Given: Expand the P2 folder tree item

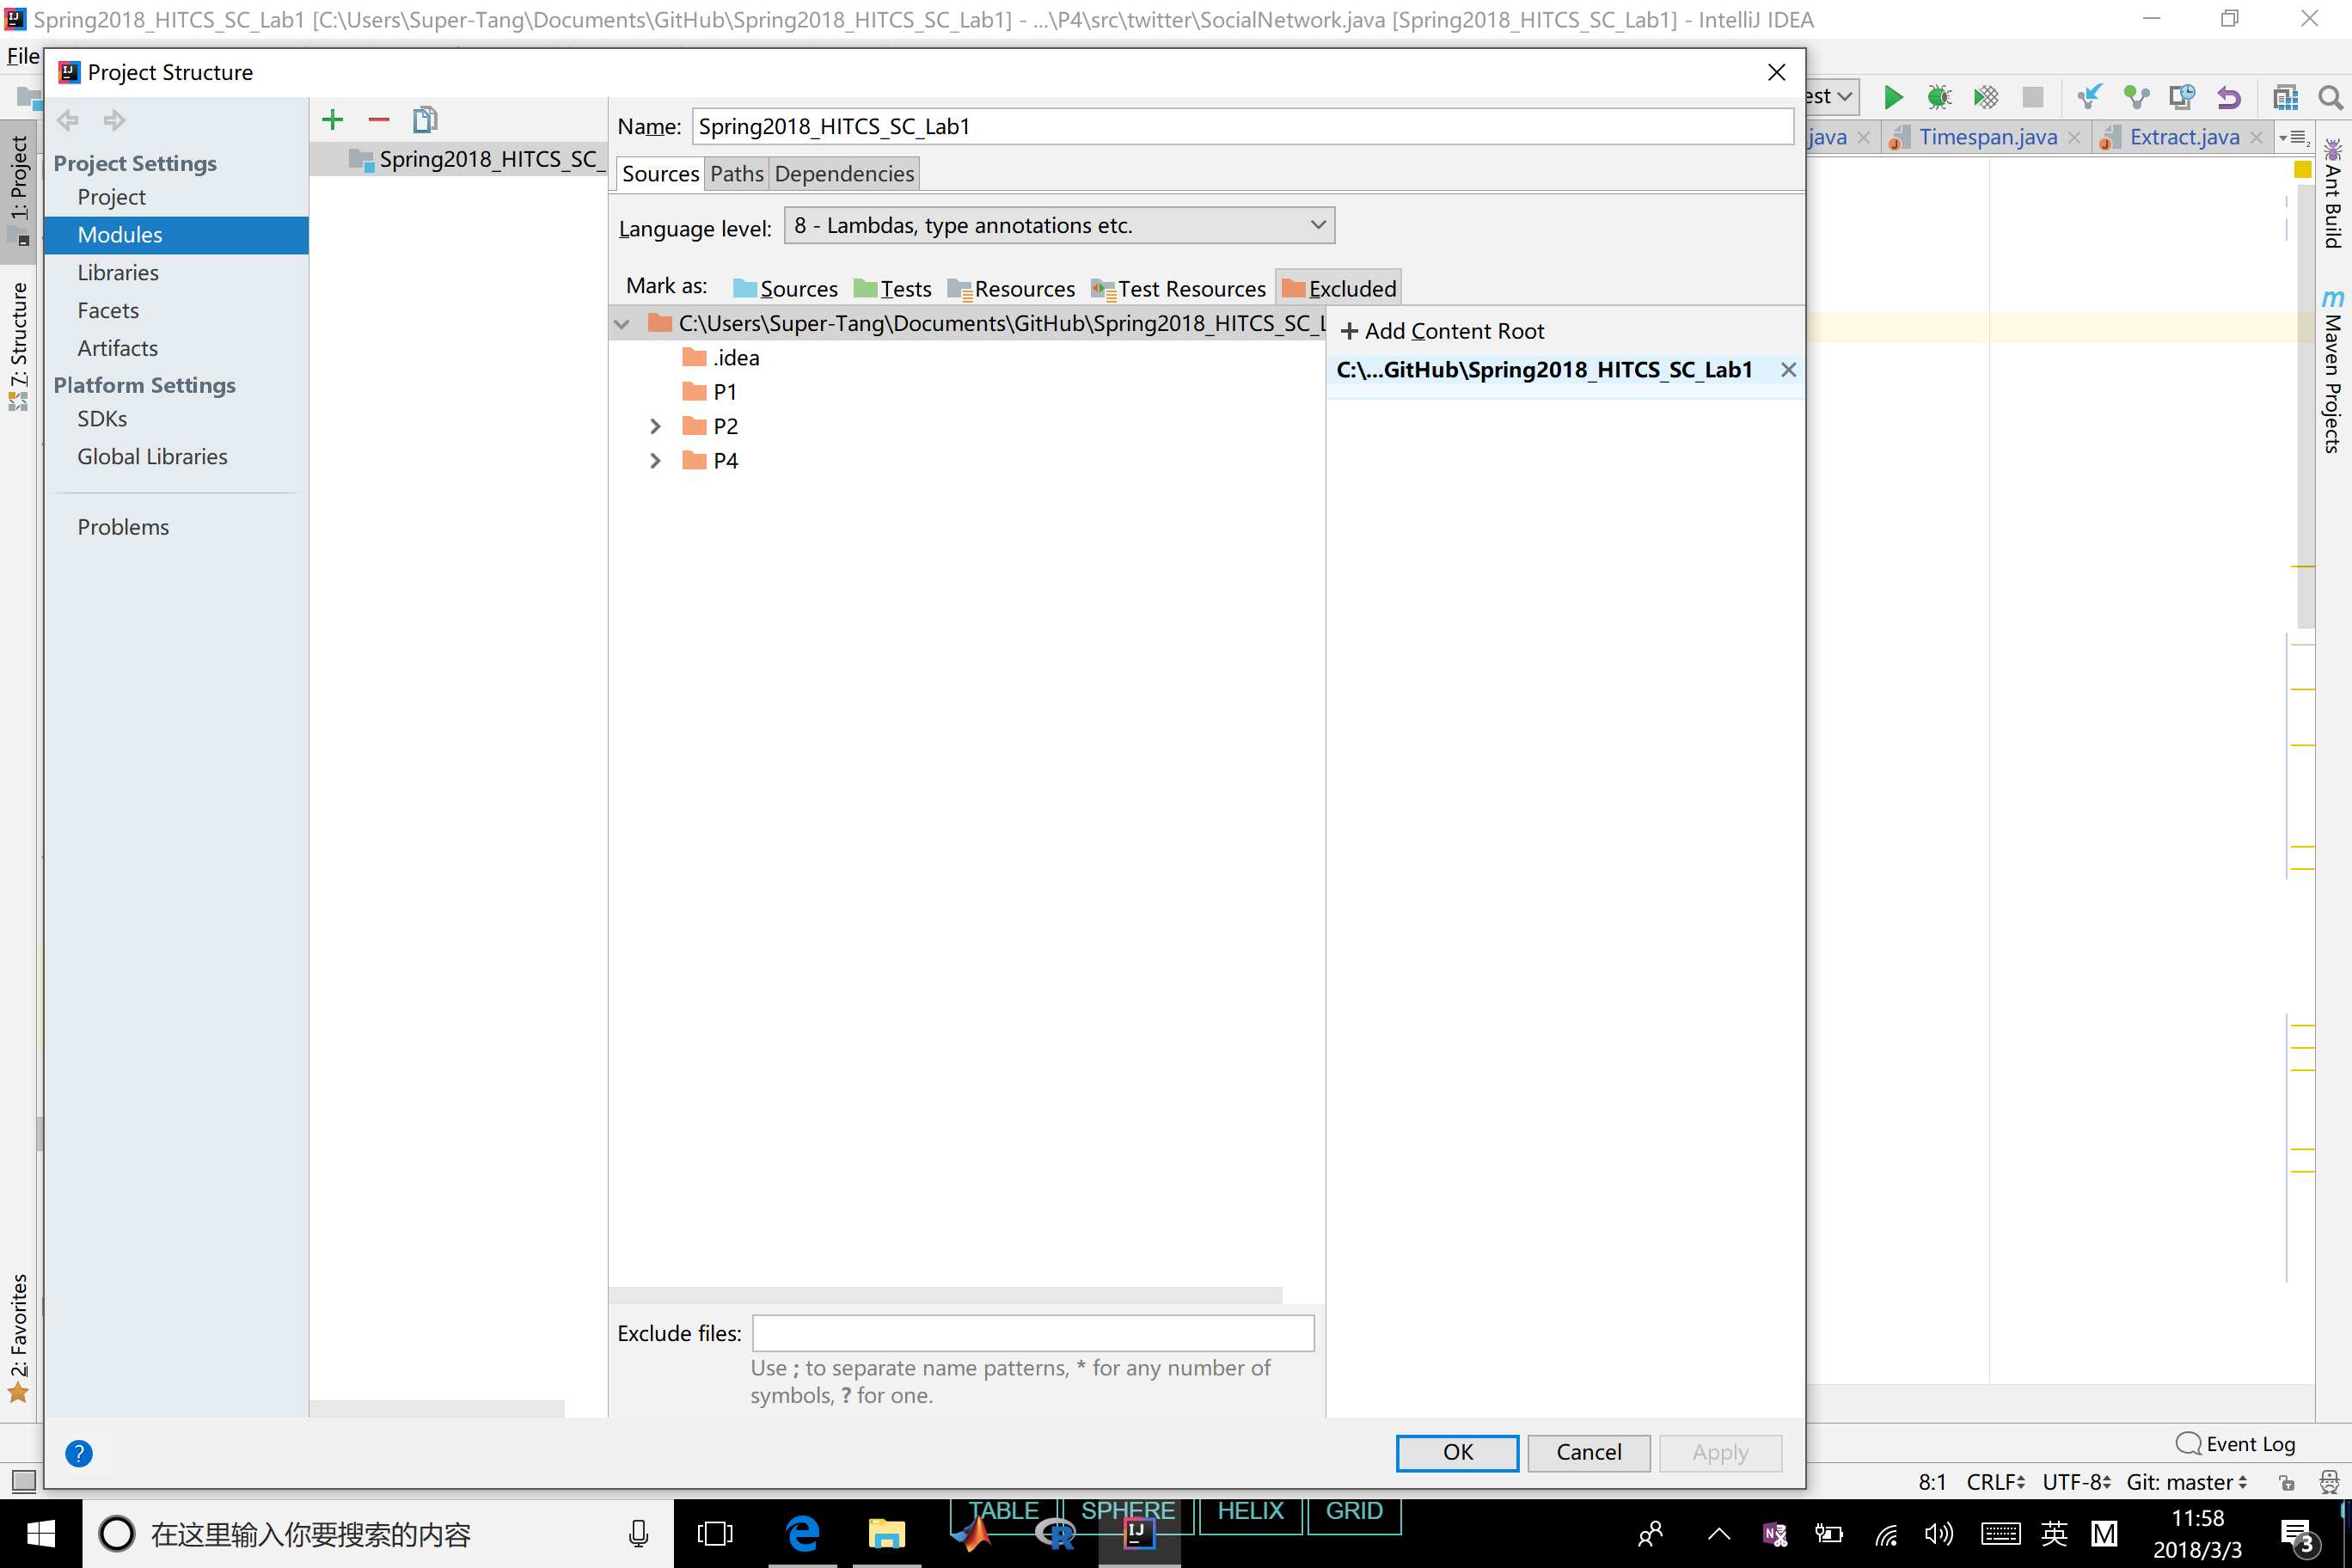Looking at the screenshot, I should click(x=654, y=426).
